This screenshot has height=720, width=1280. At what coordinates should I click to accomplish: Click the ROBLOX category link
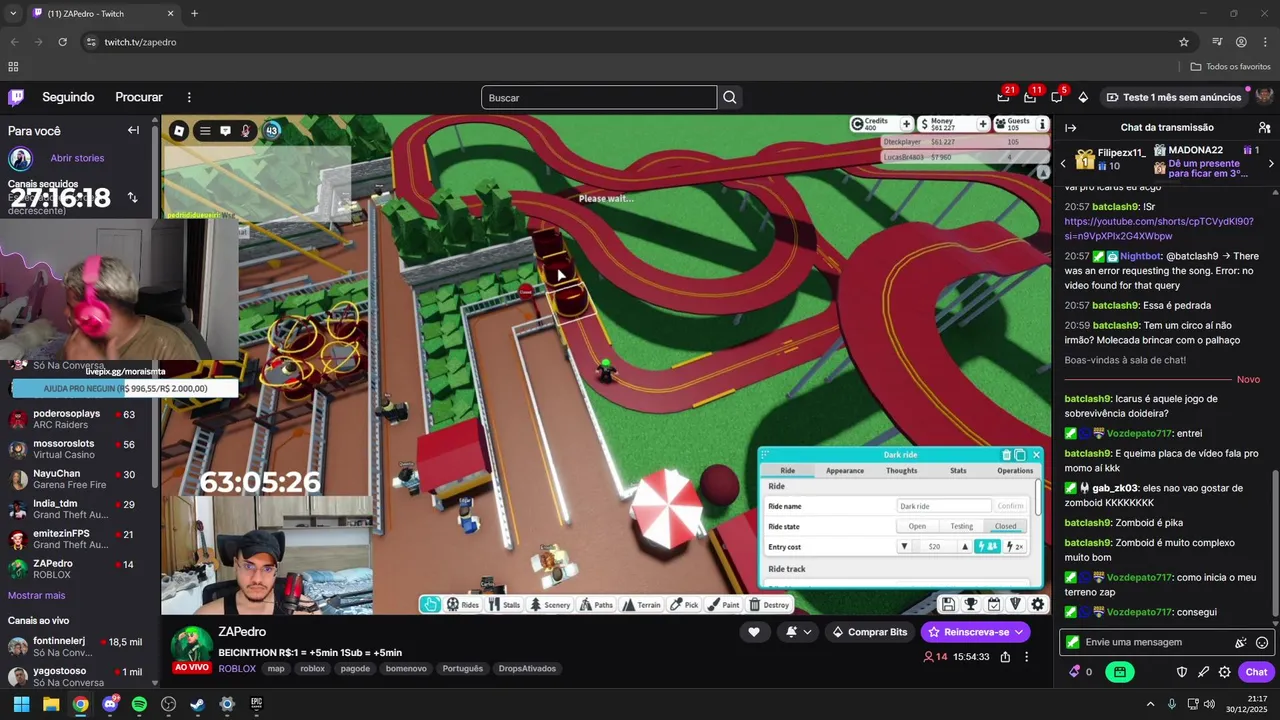(237, 668)
